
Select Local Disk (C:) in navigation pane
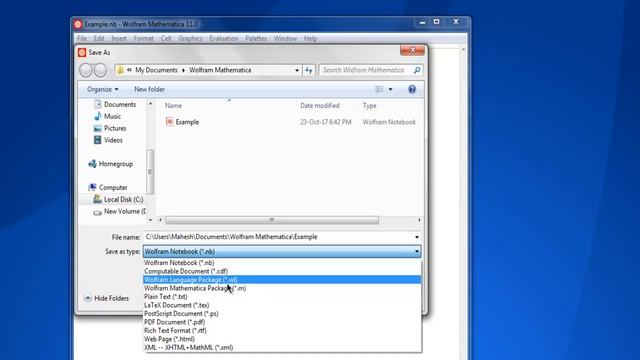pos(118,199)
